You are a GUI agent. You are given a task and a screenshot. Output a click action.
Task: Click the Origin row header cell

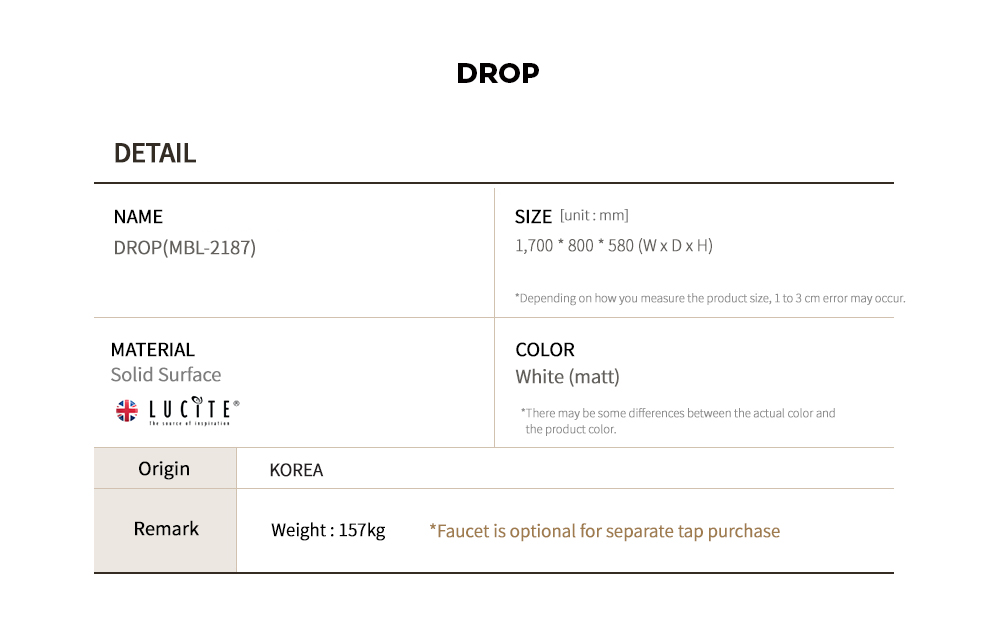(165, 469)
